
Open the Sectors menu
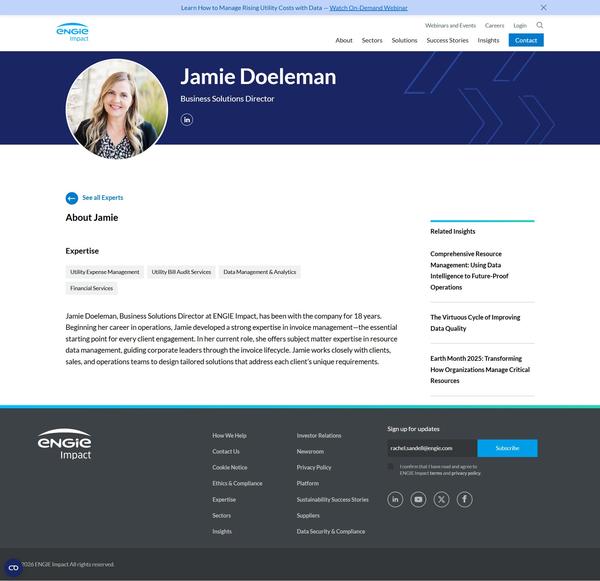[x=372, y=40]
